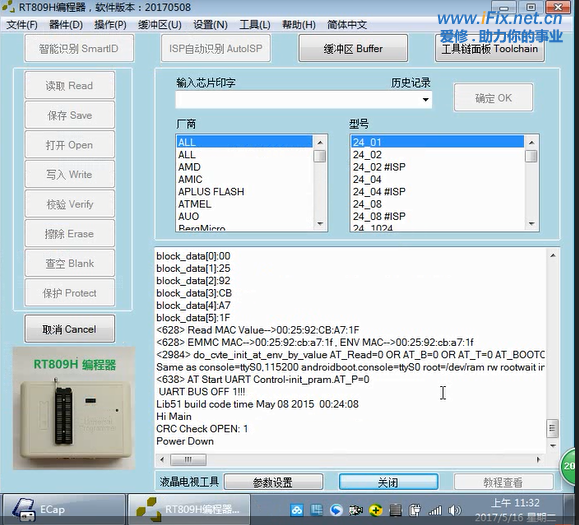Click the 擦除 Erase button
The image size is (579, 525).
click(x=69, y=234)
